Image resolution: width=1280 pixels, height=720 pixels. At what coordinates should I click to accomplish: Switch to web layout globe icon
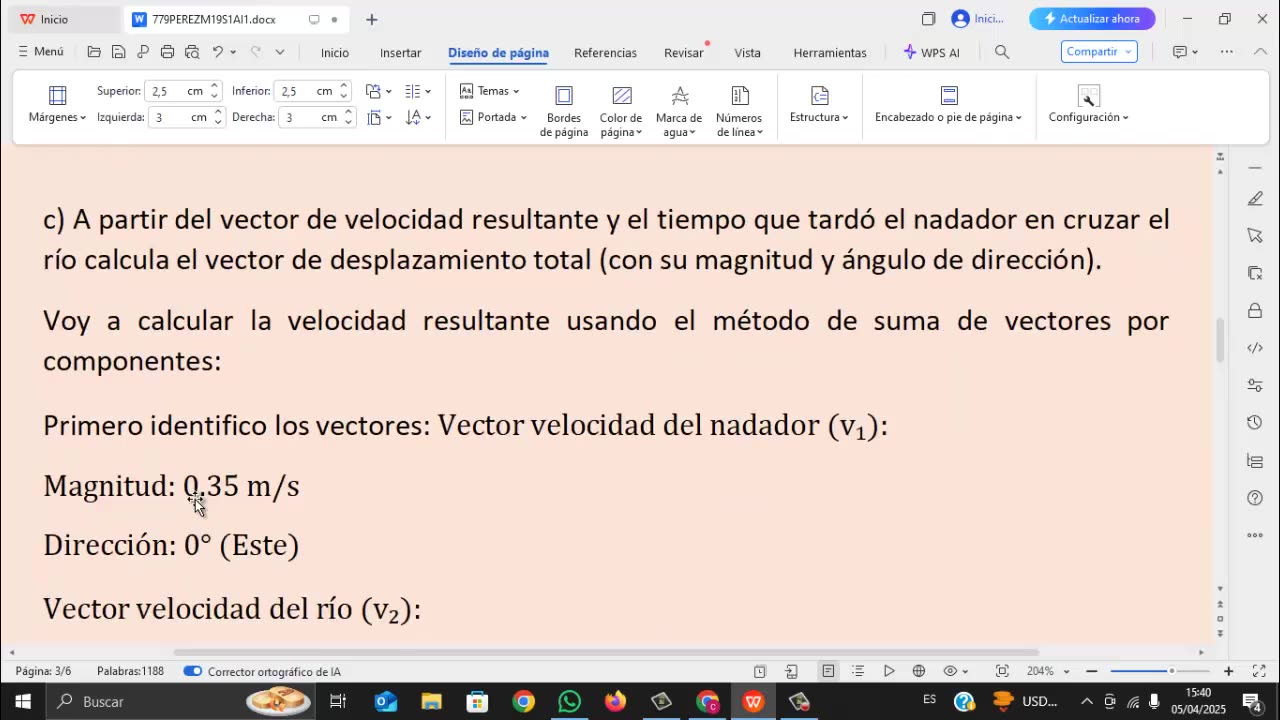919,671
